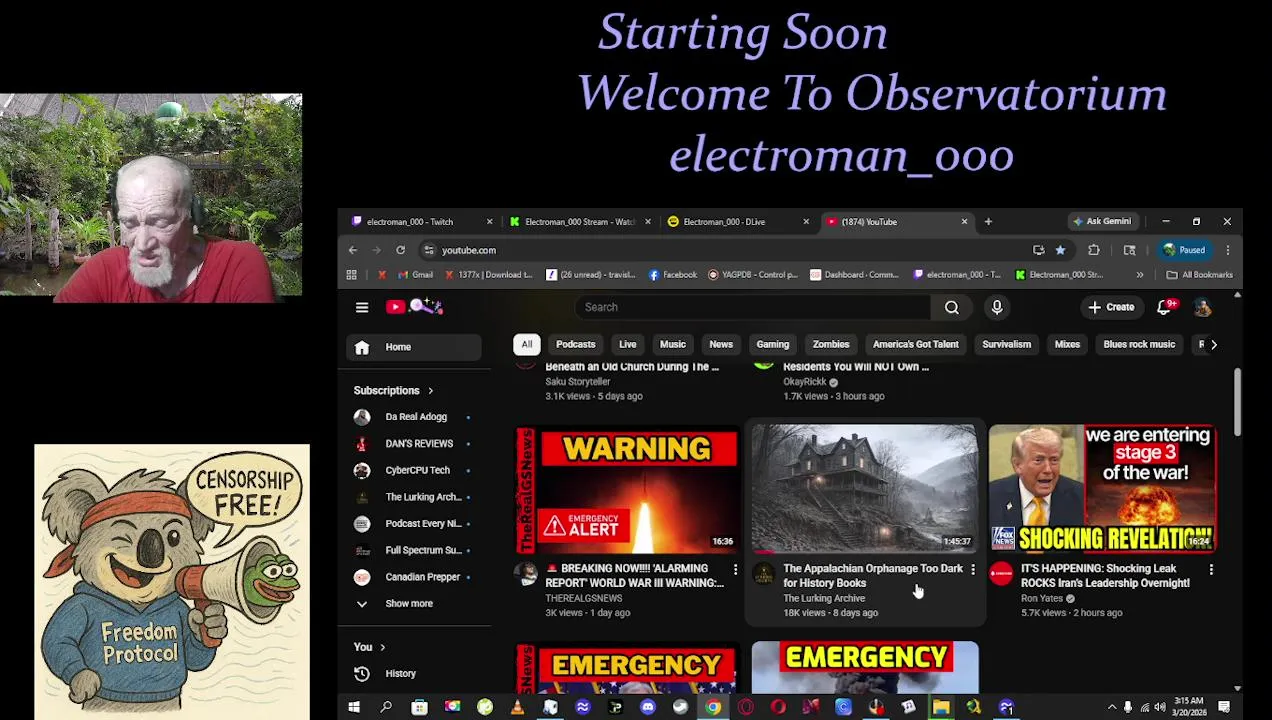Click the YouTube logo
This screenshot has height=720, width=1272.
[414, 307]
